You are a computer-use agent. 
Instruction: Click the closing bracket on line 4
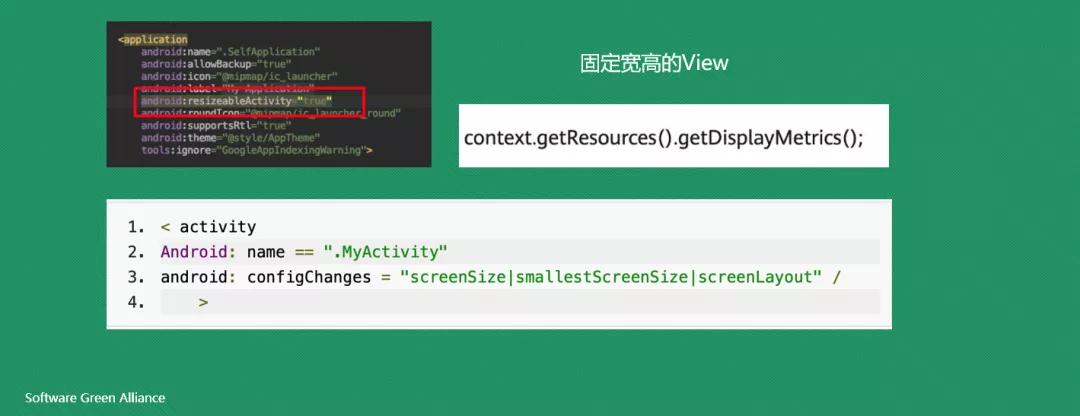click(203, 302)
